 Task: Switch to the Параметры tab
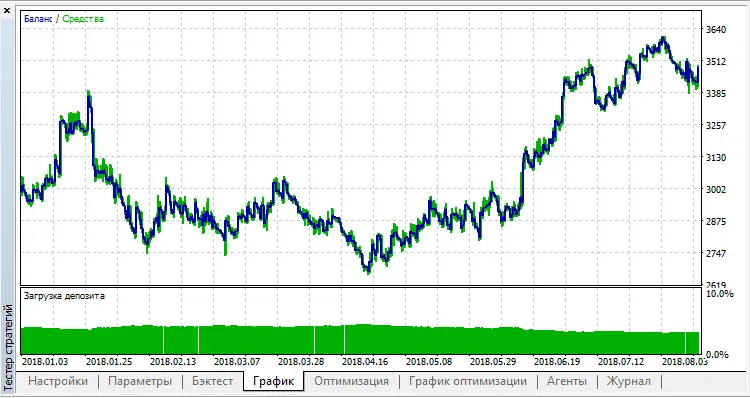[x=140, y=381]
